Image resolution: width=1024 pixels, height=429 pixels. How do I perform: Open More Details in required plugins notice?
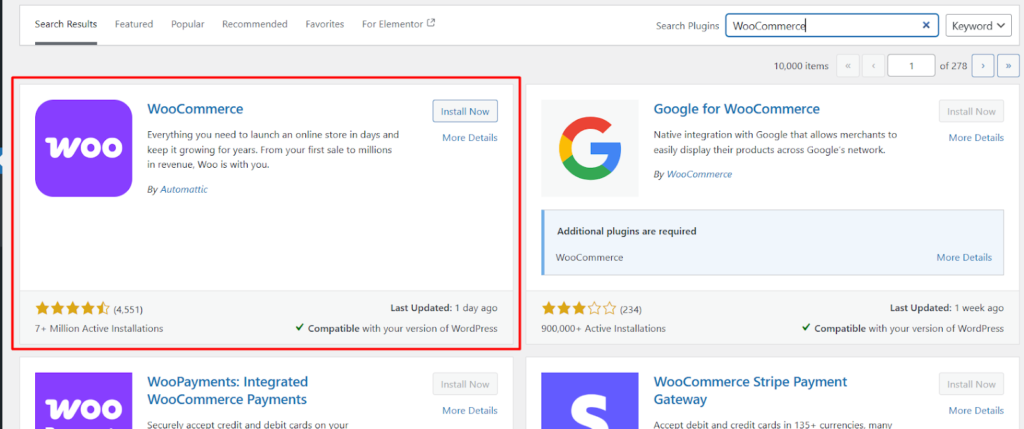pos(964,257)
